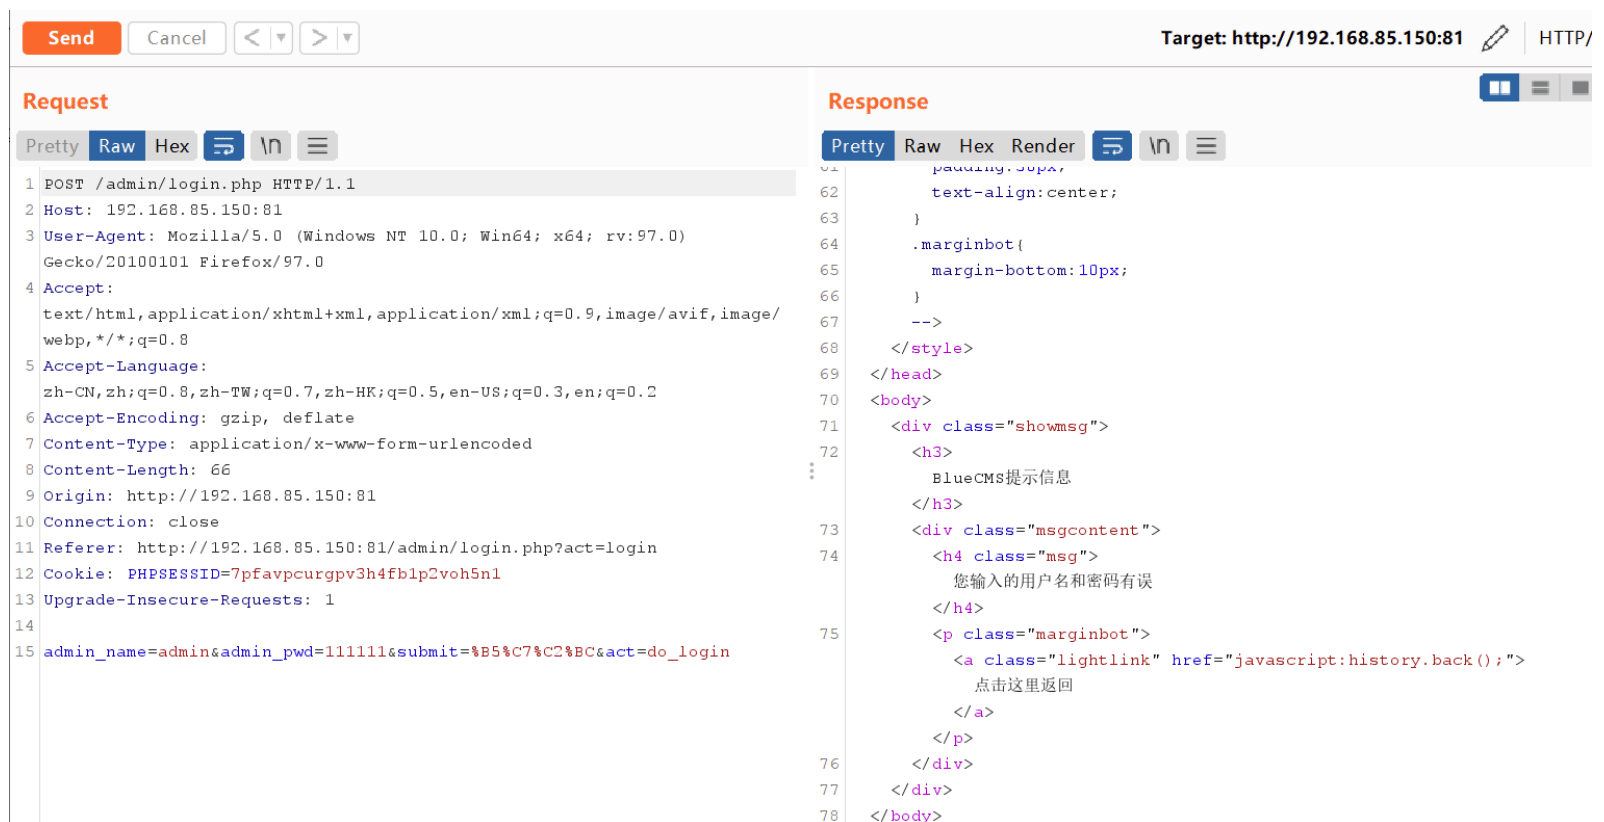Open the HTTP protocol selector at top right

click(x=1565, y=38)
